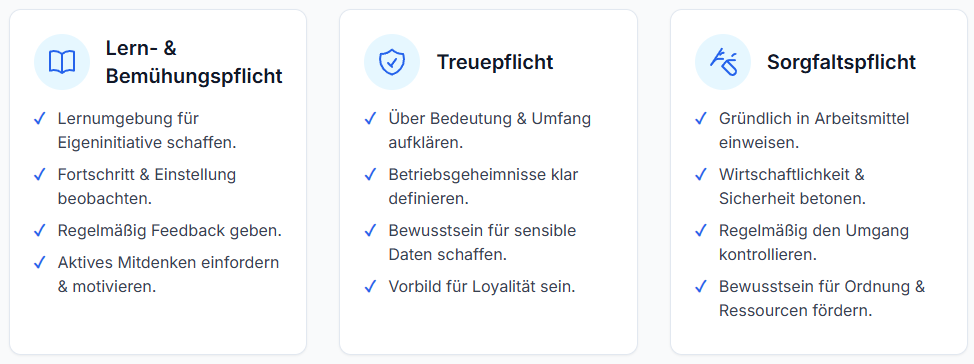Click text Bewusstsein für sensible Daten schaffen
This screenshot has height=364, width=974.
482,242
